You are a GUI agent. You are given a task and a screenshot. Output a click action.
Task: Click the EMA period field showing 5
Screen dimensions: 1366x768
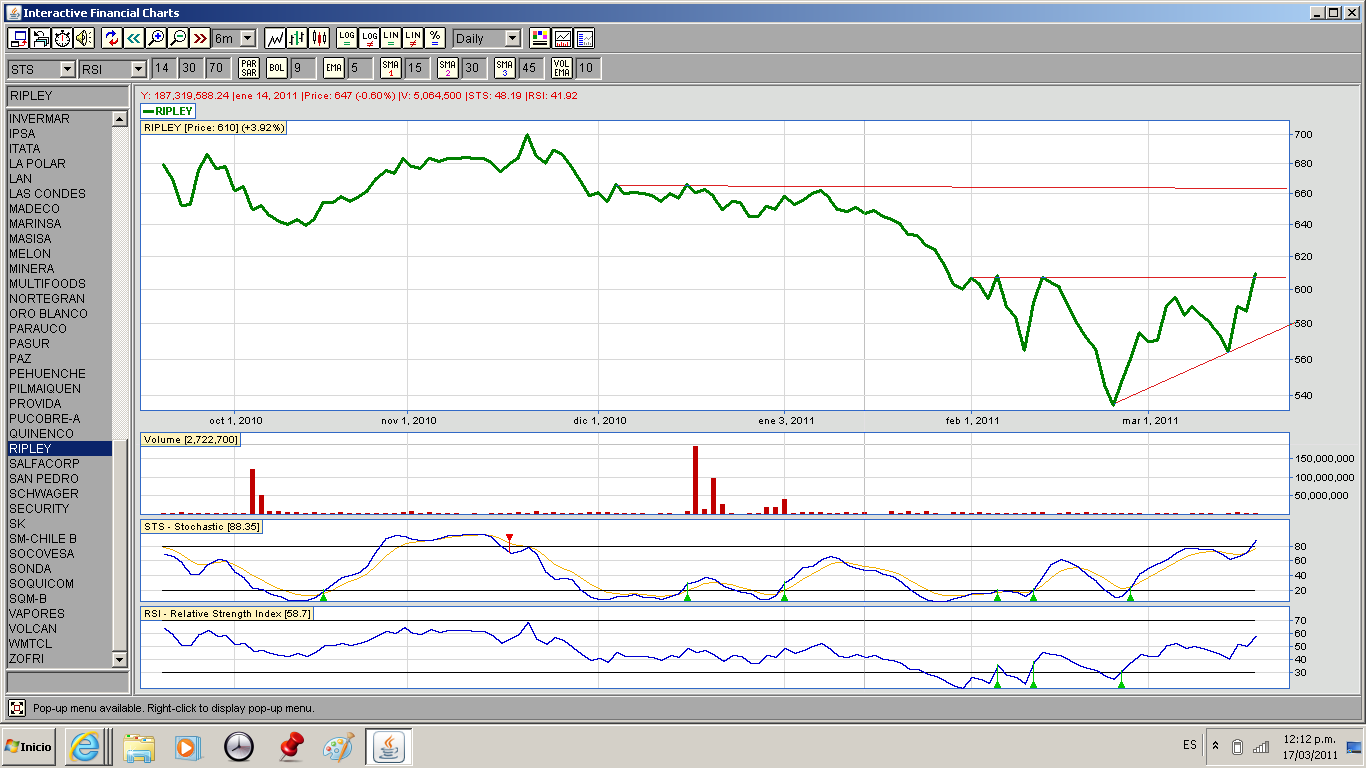pos(359,68)
